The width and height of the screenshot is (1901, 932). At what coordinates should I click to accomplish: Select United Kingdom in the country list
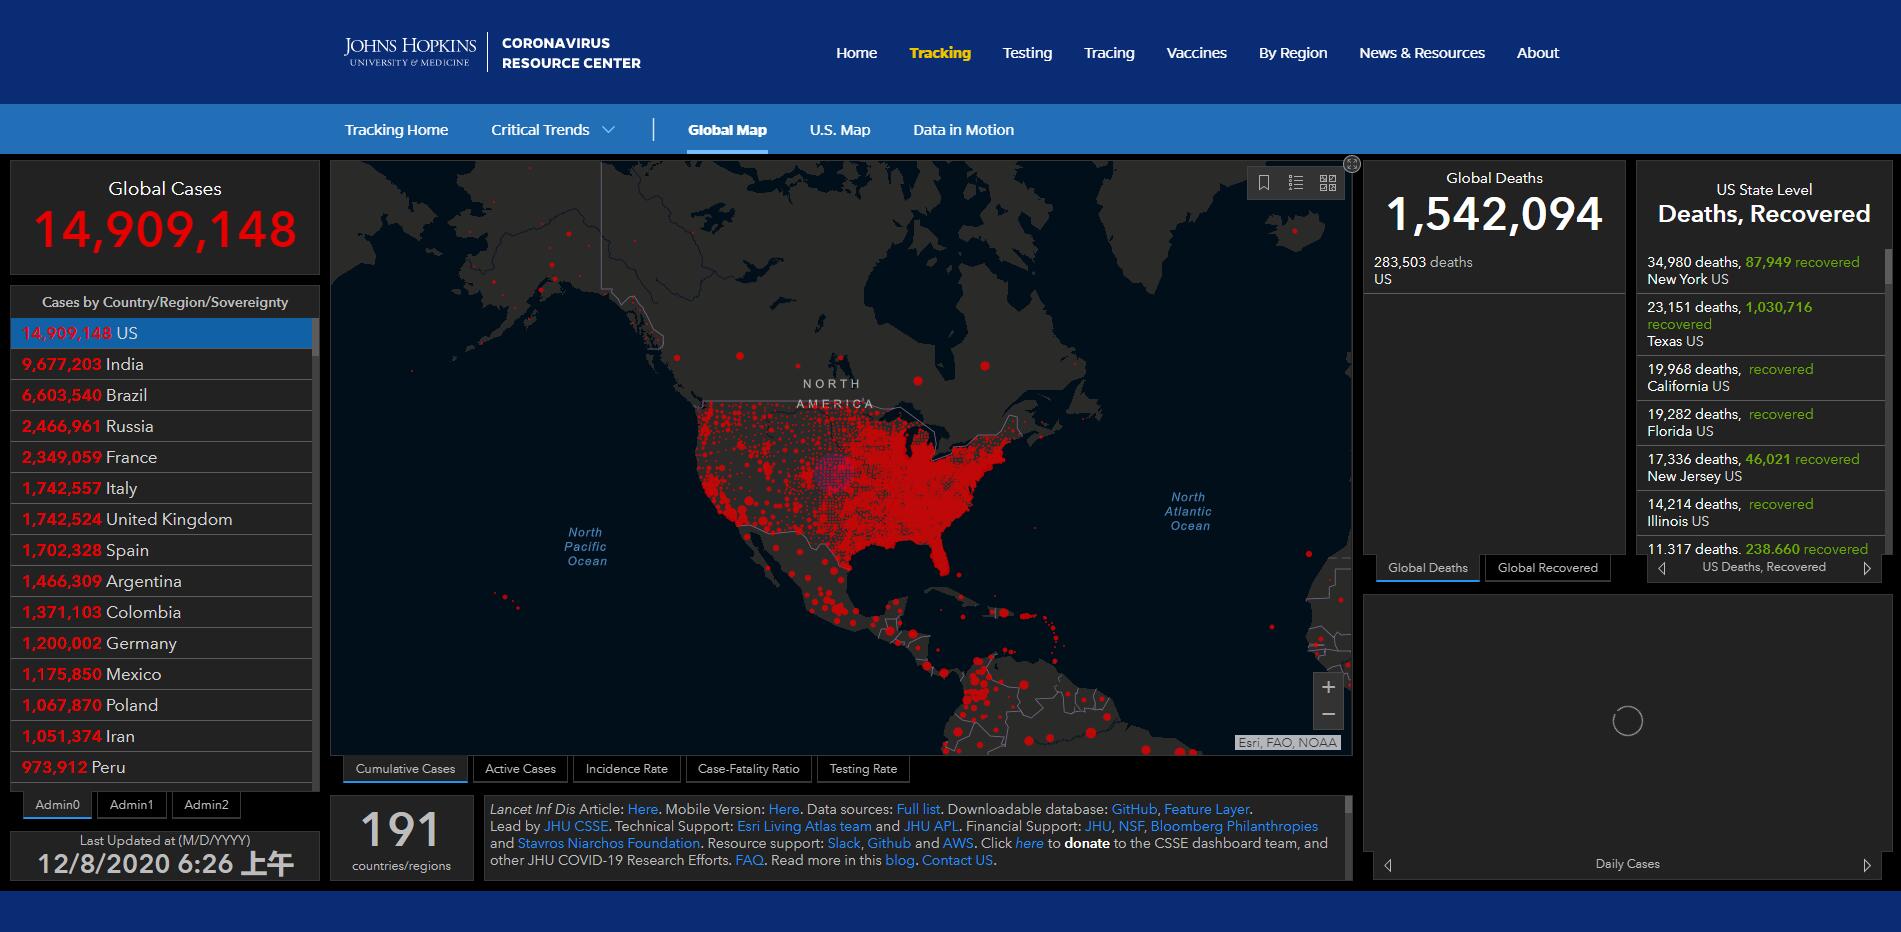[161, 519]
